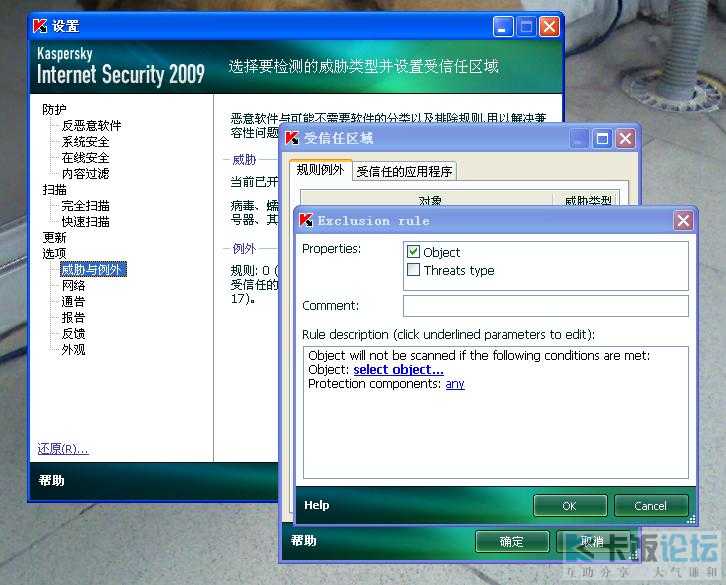Viewport: 726px width, 585px height.
Task: Check the Object property checkbox
Action: coord(413,252)
